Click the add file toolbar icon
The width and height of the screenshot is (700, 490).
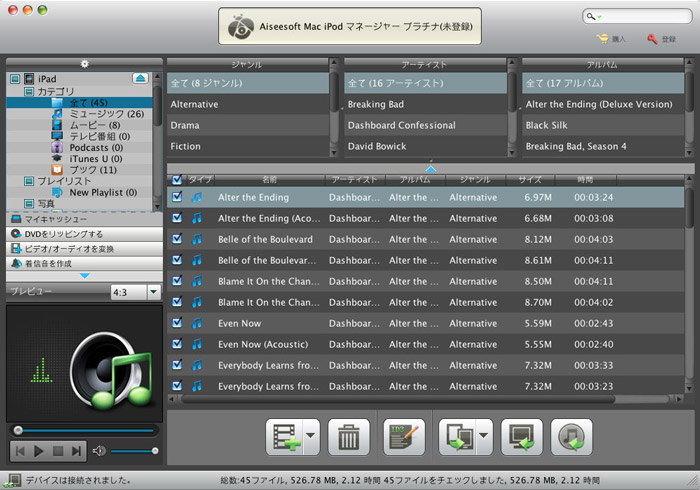click(x=285, y=437)
